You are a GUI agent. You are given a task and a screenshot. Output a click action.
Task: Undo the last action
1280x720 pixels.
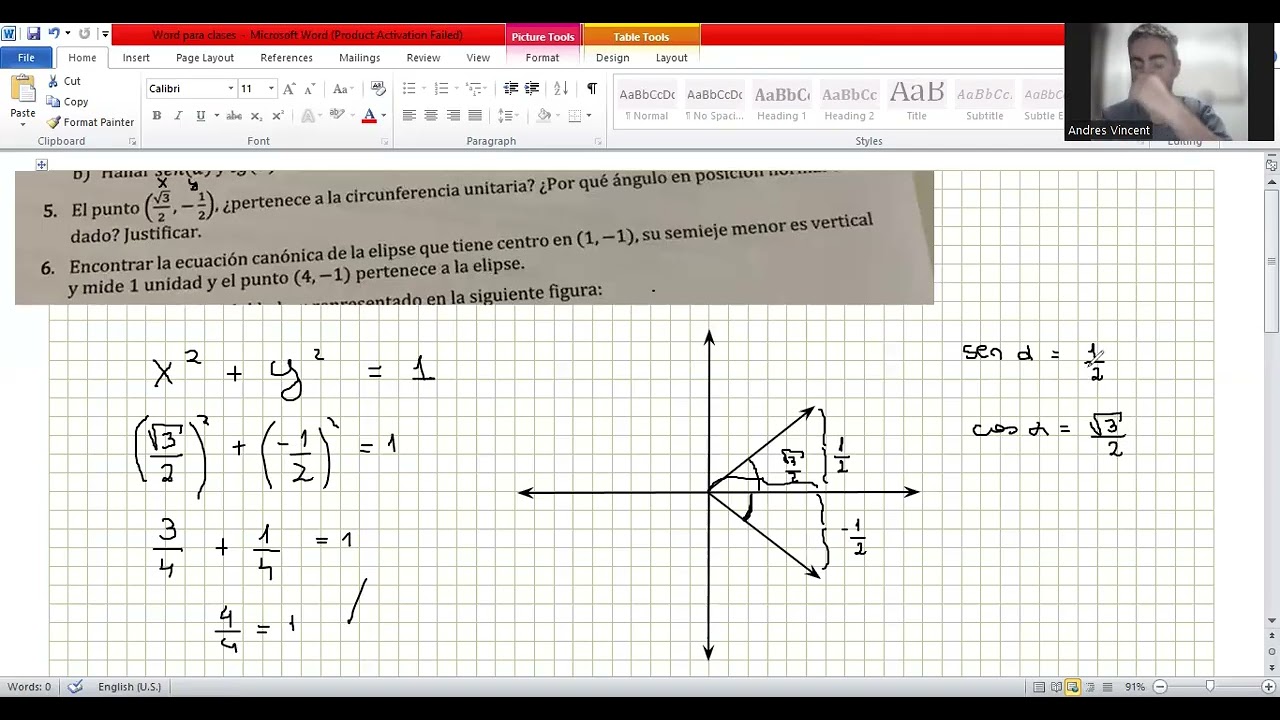(53, 34)
